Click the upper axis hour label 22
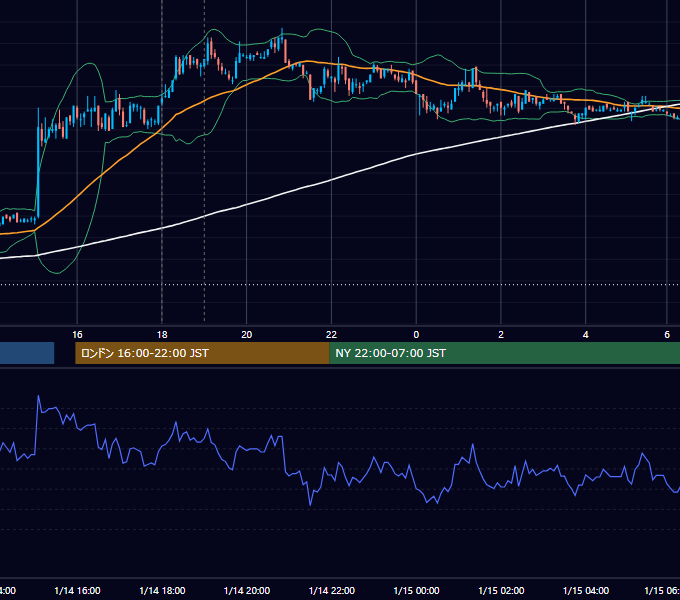This screenshot has height=600, width=680. click(x=331, y=335)
